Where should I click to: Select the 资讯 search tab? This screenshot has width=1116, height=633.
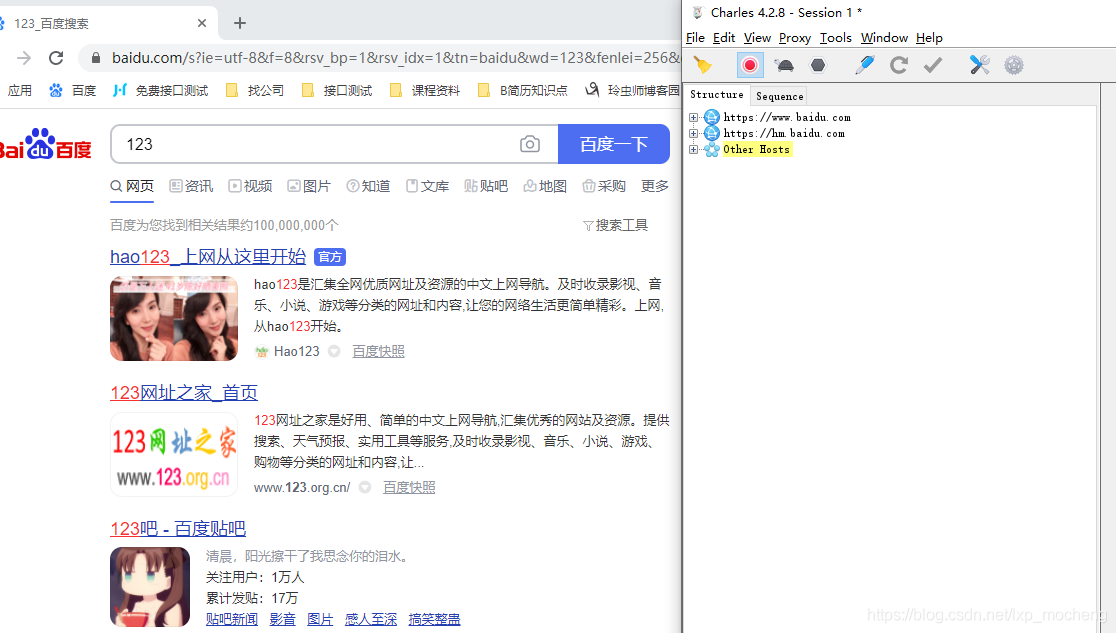coord(191,187)
